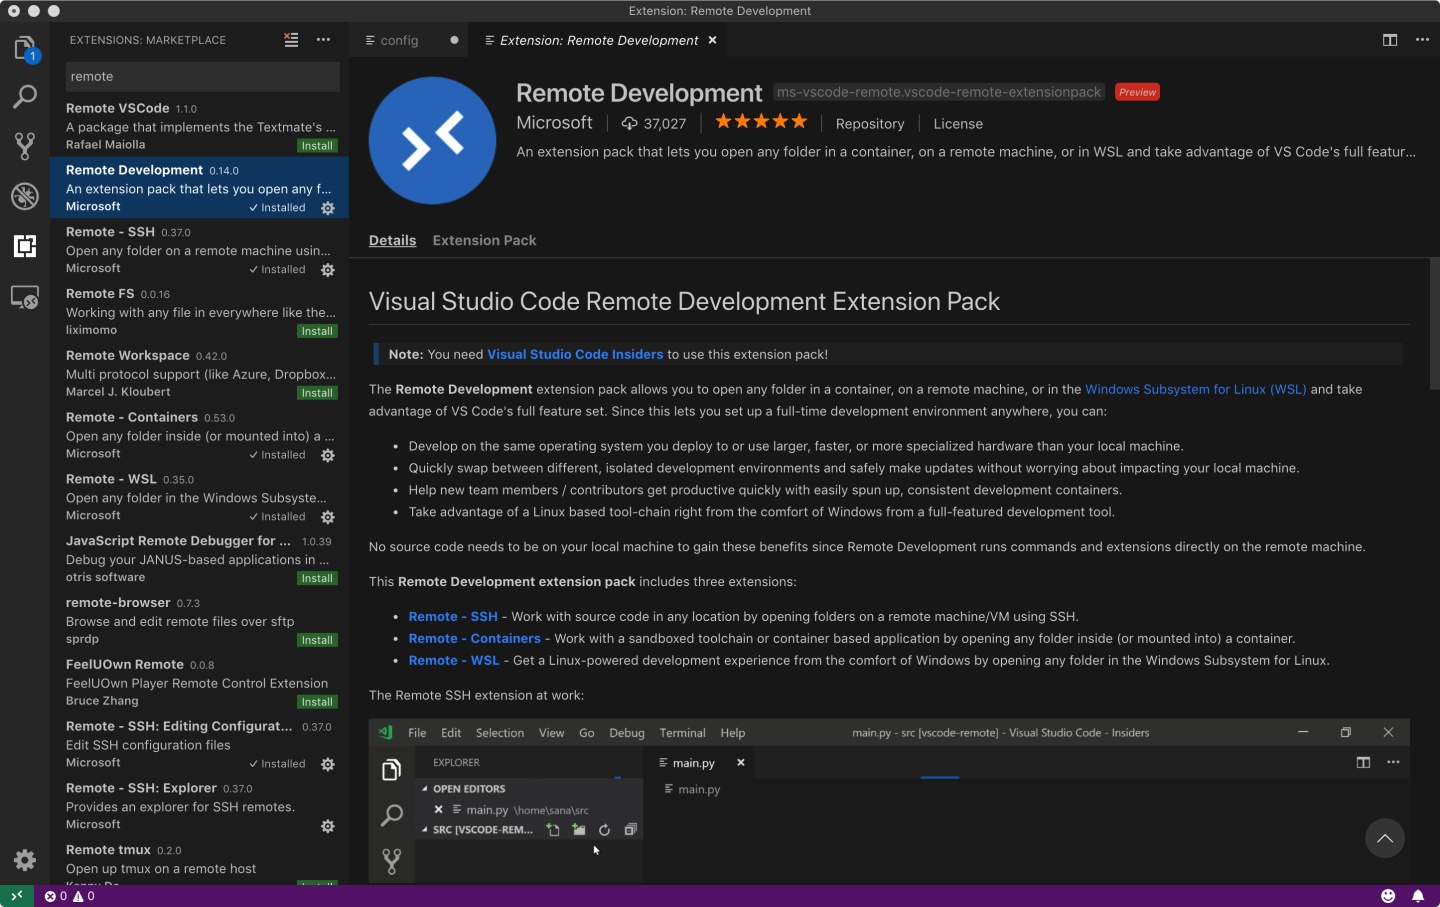The width and height of the screenshot is (1440, 907).
Task: Switch to the config editor tab
Action: (399, 40)
